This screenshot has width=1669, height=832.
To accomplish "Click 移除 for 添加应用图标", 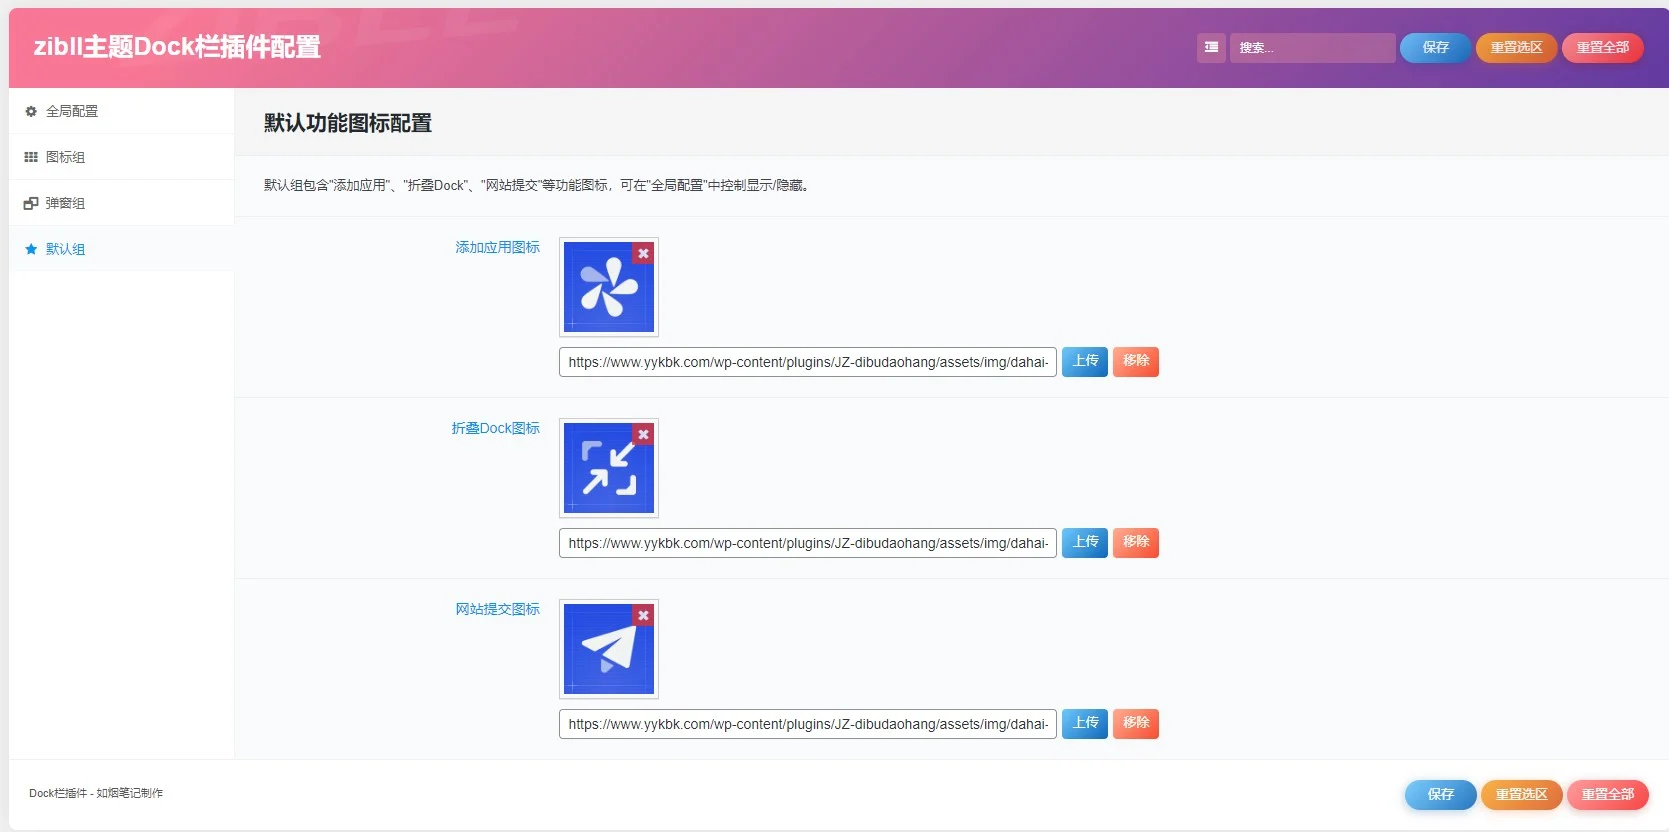I will (1136, 361).
